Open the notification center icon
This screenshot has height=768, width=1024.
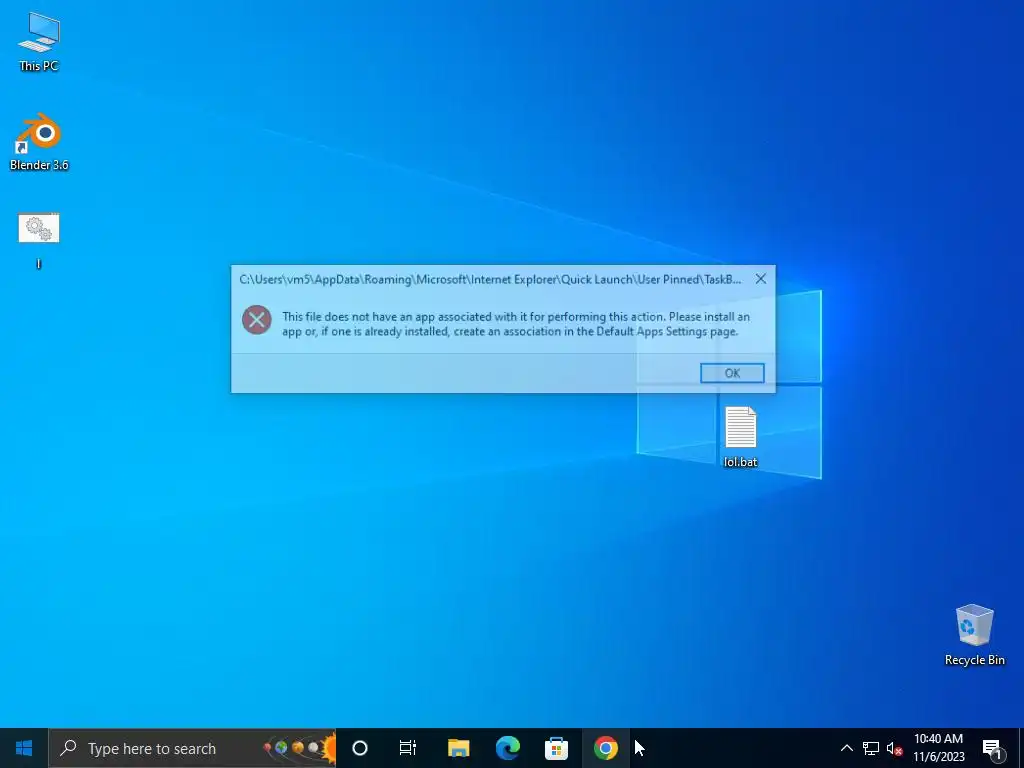pyautogui.click(x=992, y=748)
